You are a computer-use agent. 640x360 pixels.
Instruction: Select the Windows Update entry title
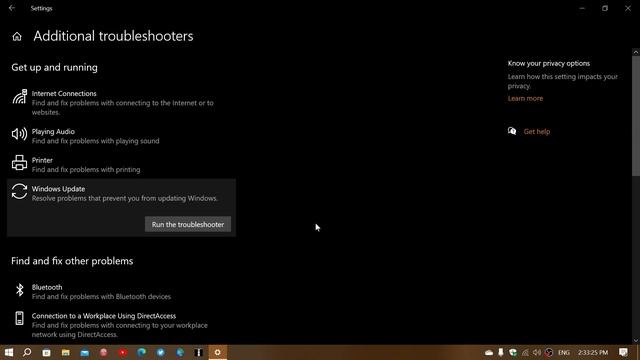click(58, 189)
